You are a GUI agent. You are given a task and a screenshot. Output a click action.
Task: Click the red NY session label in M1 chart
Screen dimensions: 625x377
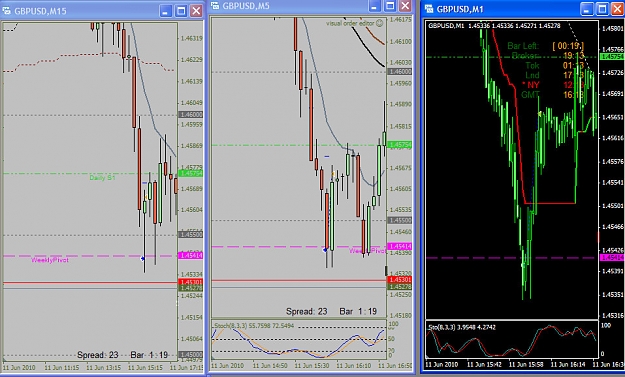click(x=531, y=85)
